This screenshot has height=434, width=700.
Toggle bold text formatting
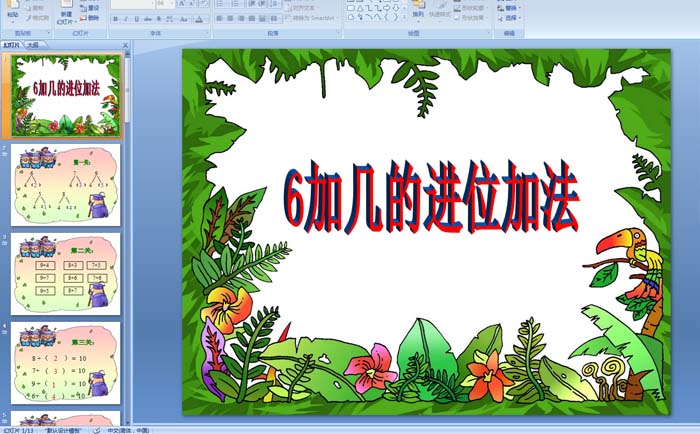pos(115,18)
